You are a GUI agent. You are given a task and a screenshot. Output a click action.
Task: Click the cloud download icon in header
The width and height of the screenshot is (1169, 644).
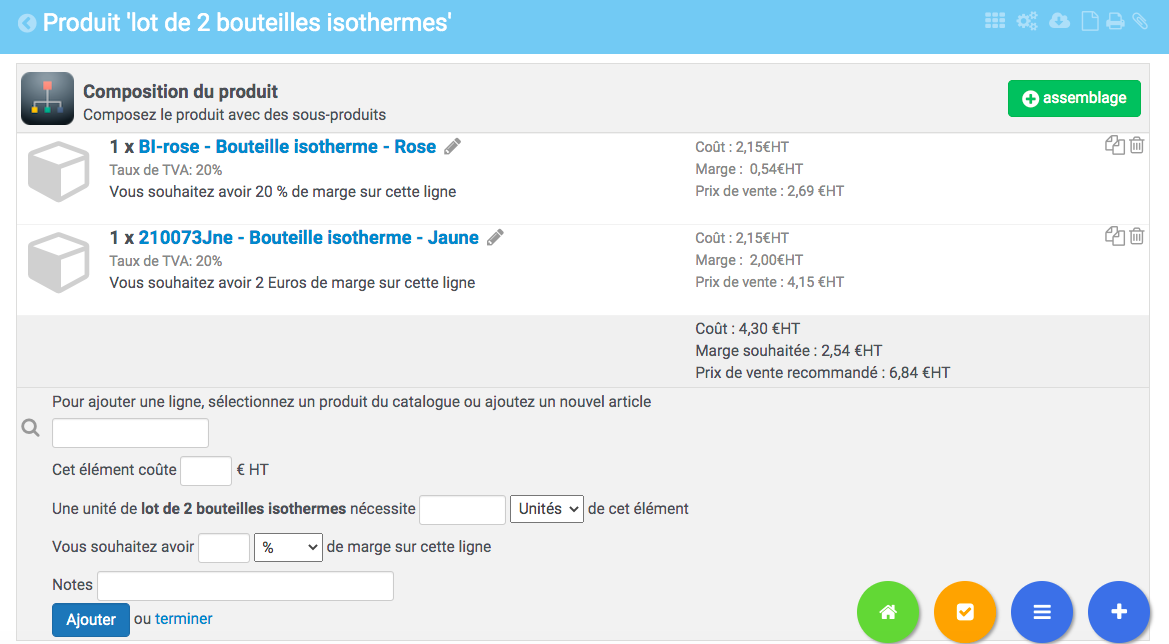1059,21
